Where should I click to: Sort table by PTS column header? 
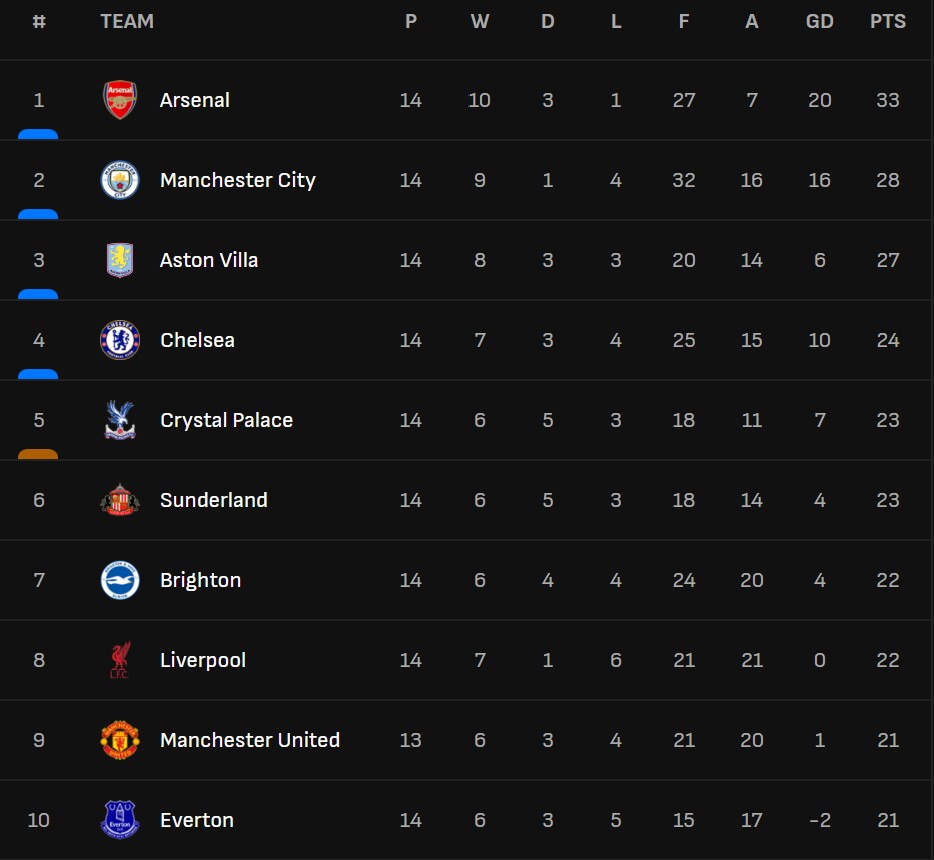click(x=888, y=21)
